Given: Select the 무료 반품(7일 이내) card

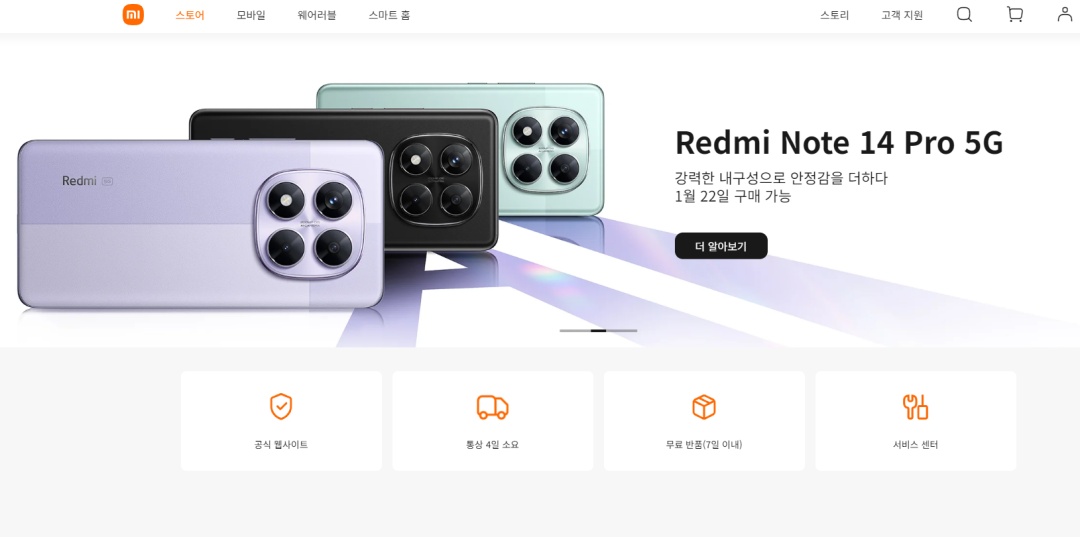Looking at the screenshot, I should tap(704, 421).
